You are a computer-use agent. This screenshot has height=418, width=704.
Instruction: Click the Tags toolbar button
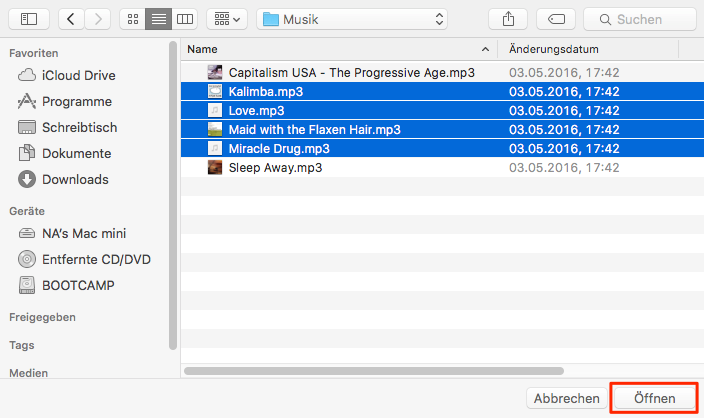[x=556, y=19]
